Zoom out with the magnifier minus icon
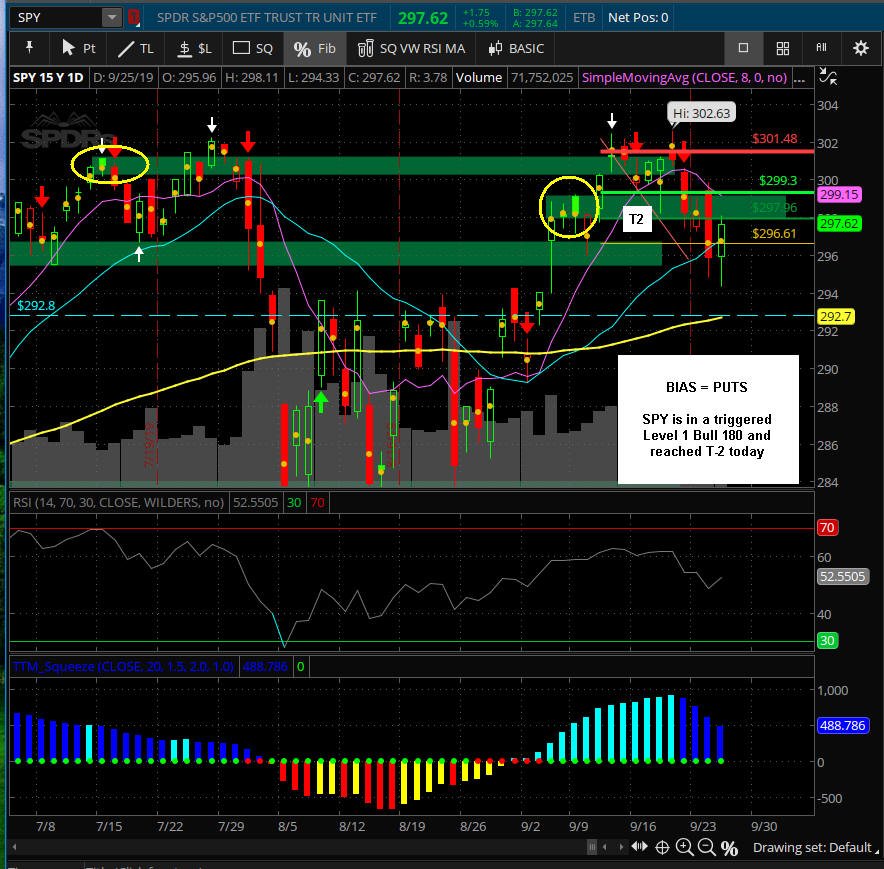This screenshot has height=869, width=884. click(x=706, y=847)
